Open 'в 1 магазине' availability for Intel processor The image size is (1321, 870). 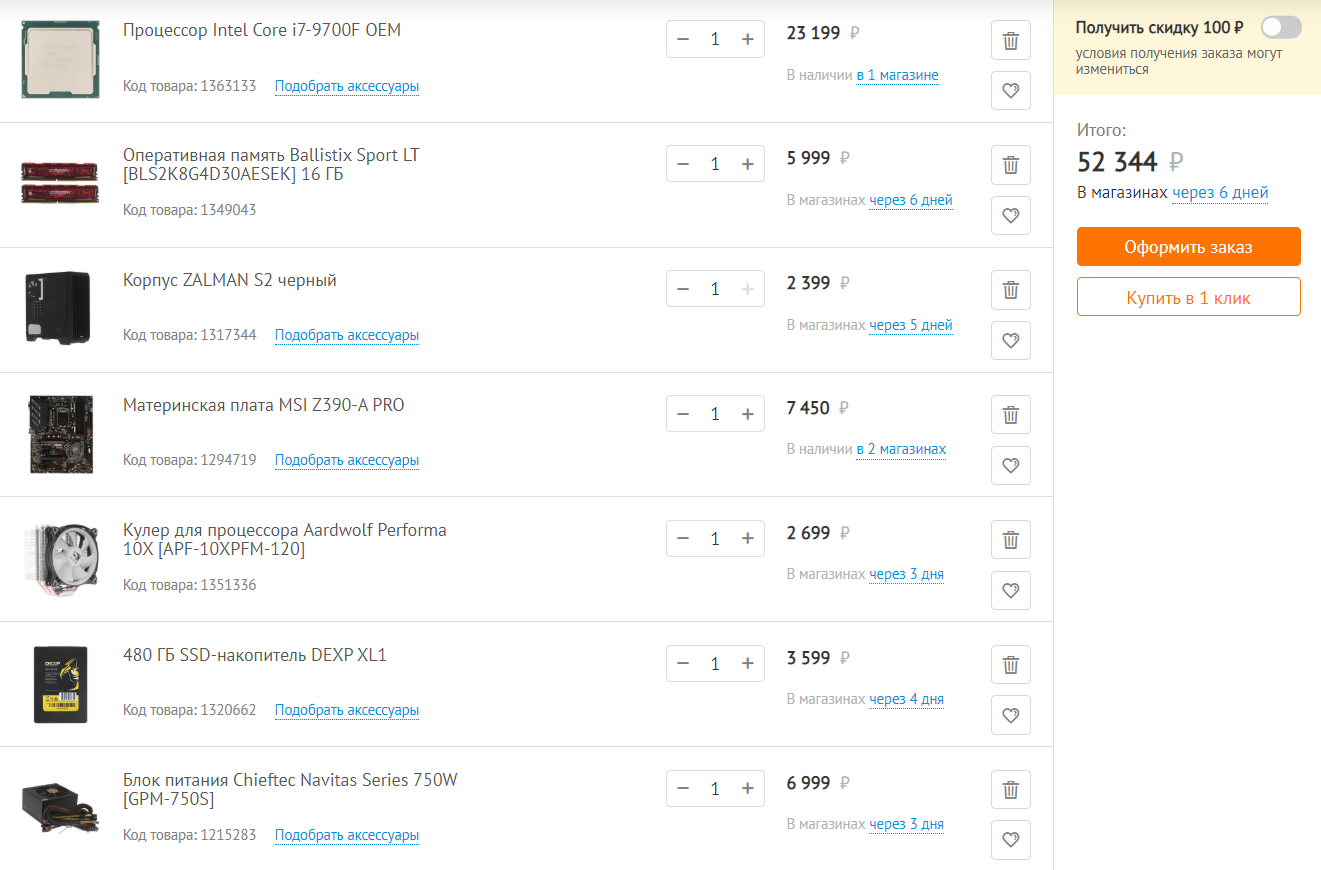(897, 75)
